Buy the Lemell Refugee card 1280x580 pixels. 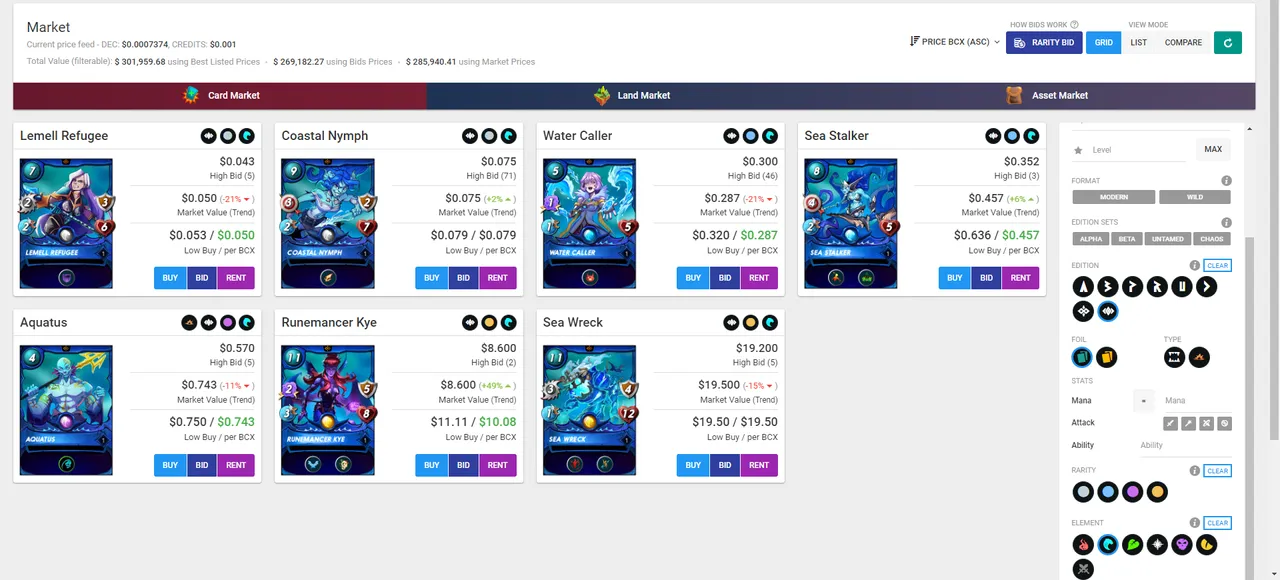point(170,278)
